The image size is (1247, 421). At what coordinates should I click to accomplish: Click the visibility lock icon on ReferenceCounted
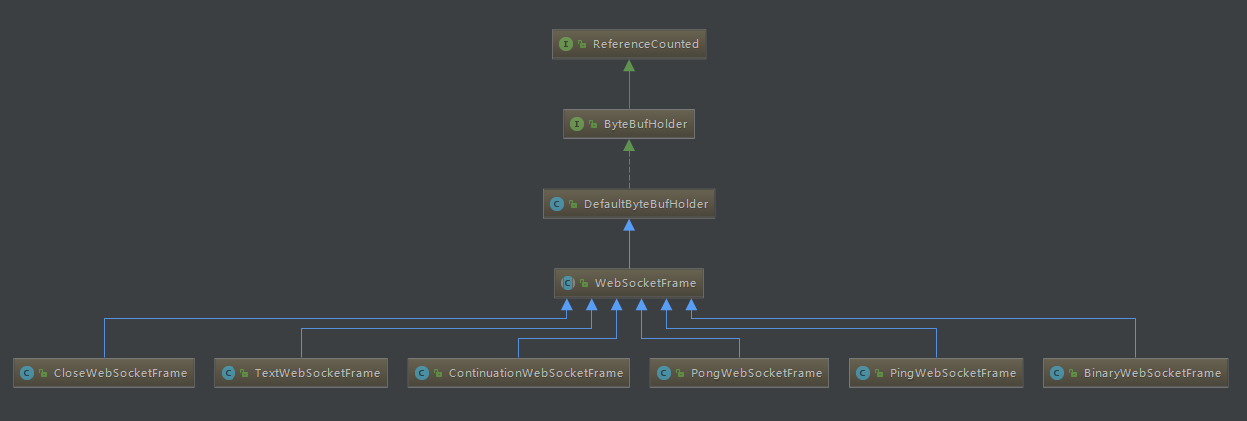(x=582, y=45)
